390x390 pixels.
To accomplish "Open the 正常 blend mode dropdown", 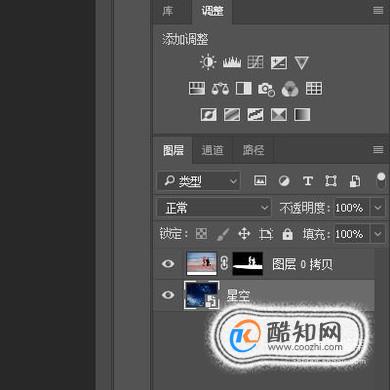I will coord(214,208).
